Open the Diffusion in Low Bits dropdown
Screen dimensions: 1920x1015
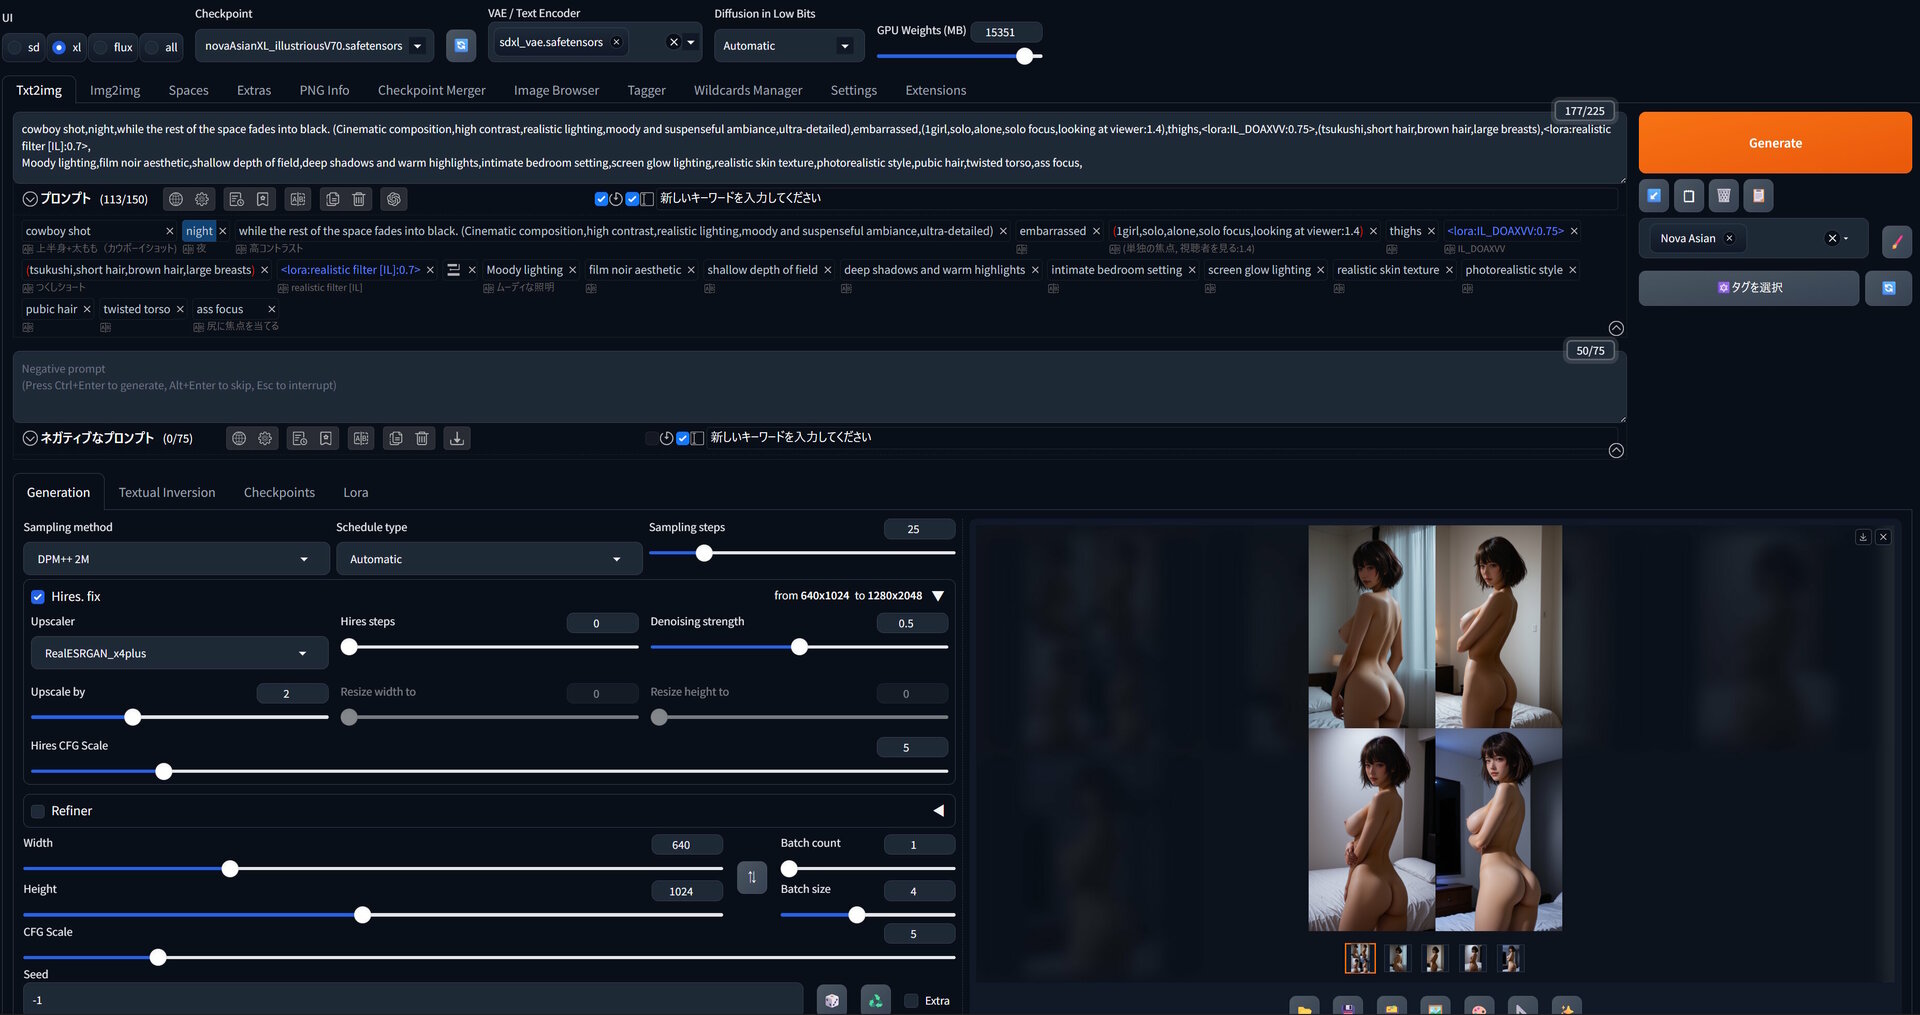point(789,46)
